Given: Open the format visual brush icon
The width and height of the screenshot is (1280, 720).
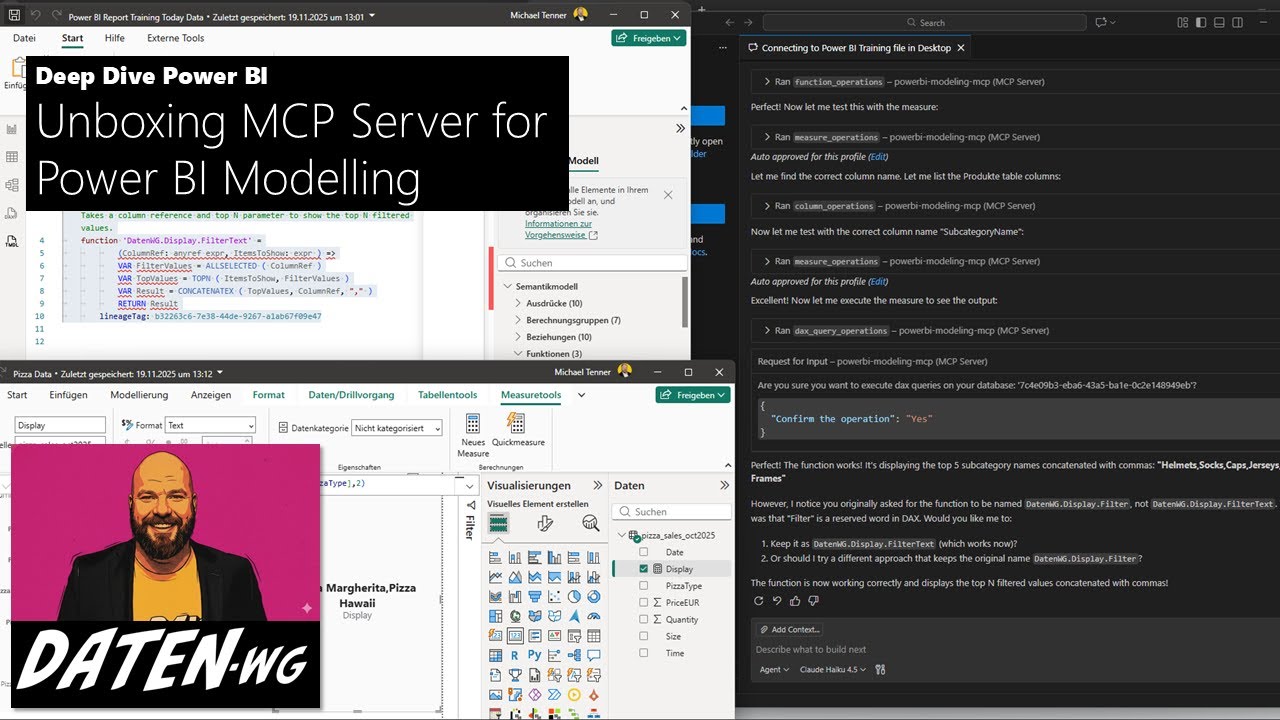Looking at the screenshot, I should point(545,523).
